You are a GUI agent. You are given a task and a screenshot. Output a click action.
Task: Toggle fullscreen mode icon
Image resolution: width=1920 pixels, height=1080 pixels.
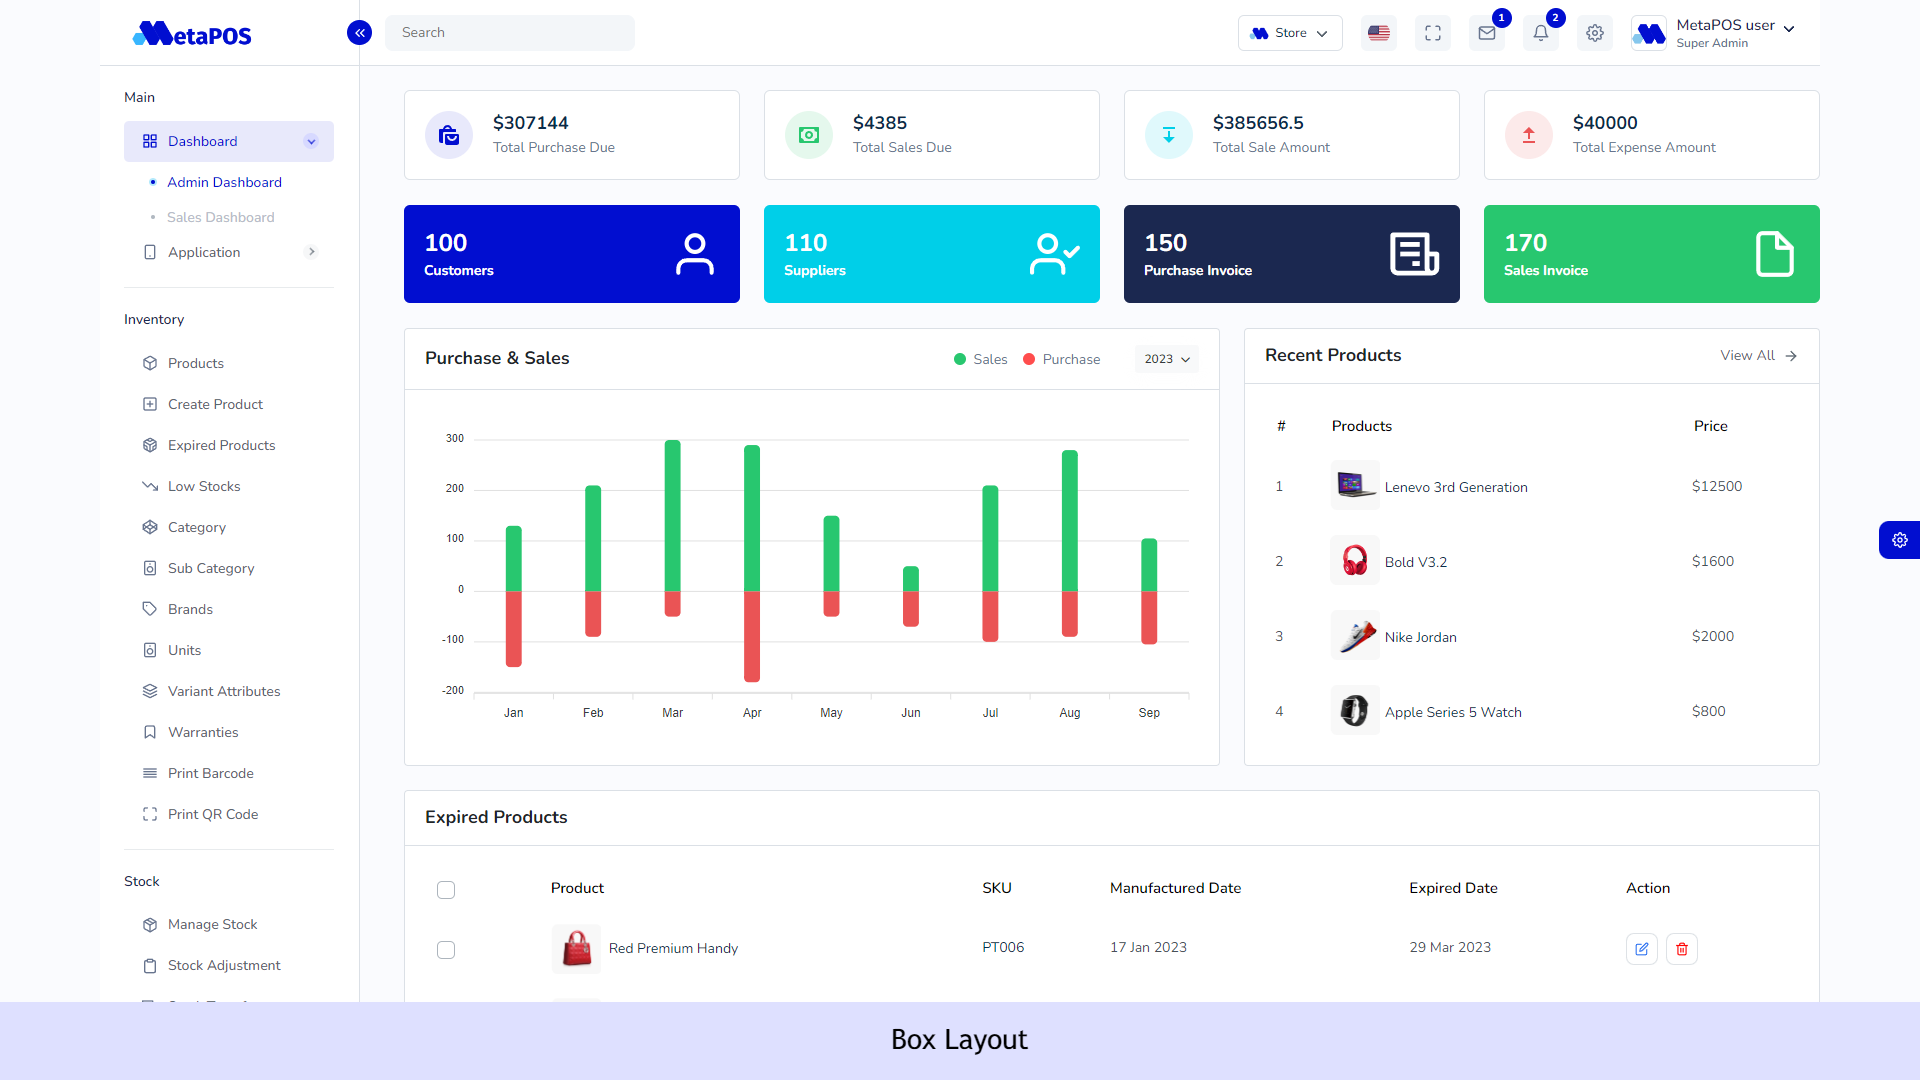coord(1433,33)
